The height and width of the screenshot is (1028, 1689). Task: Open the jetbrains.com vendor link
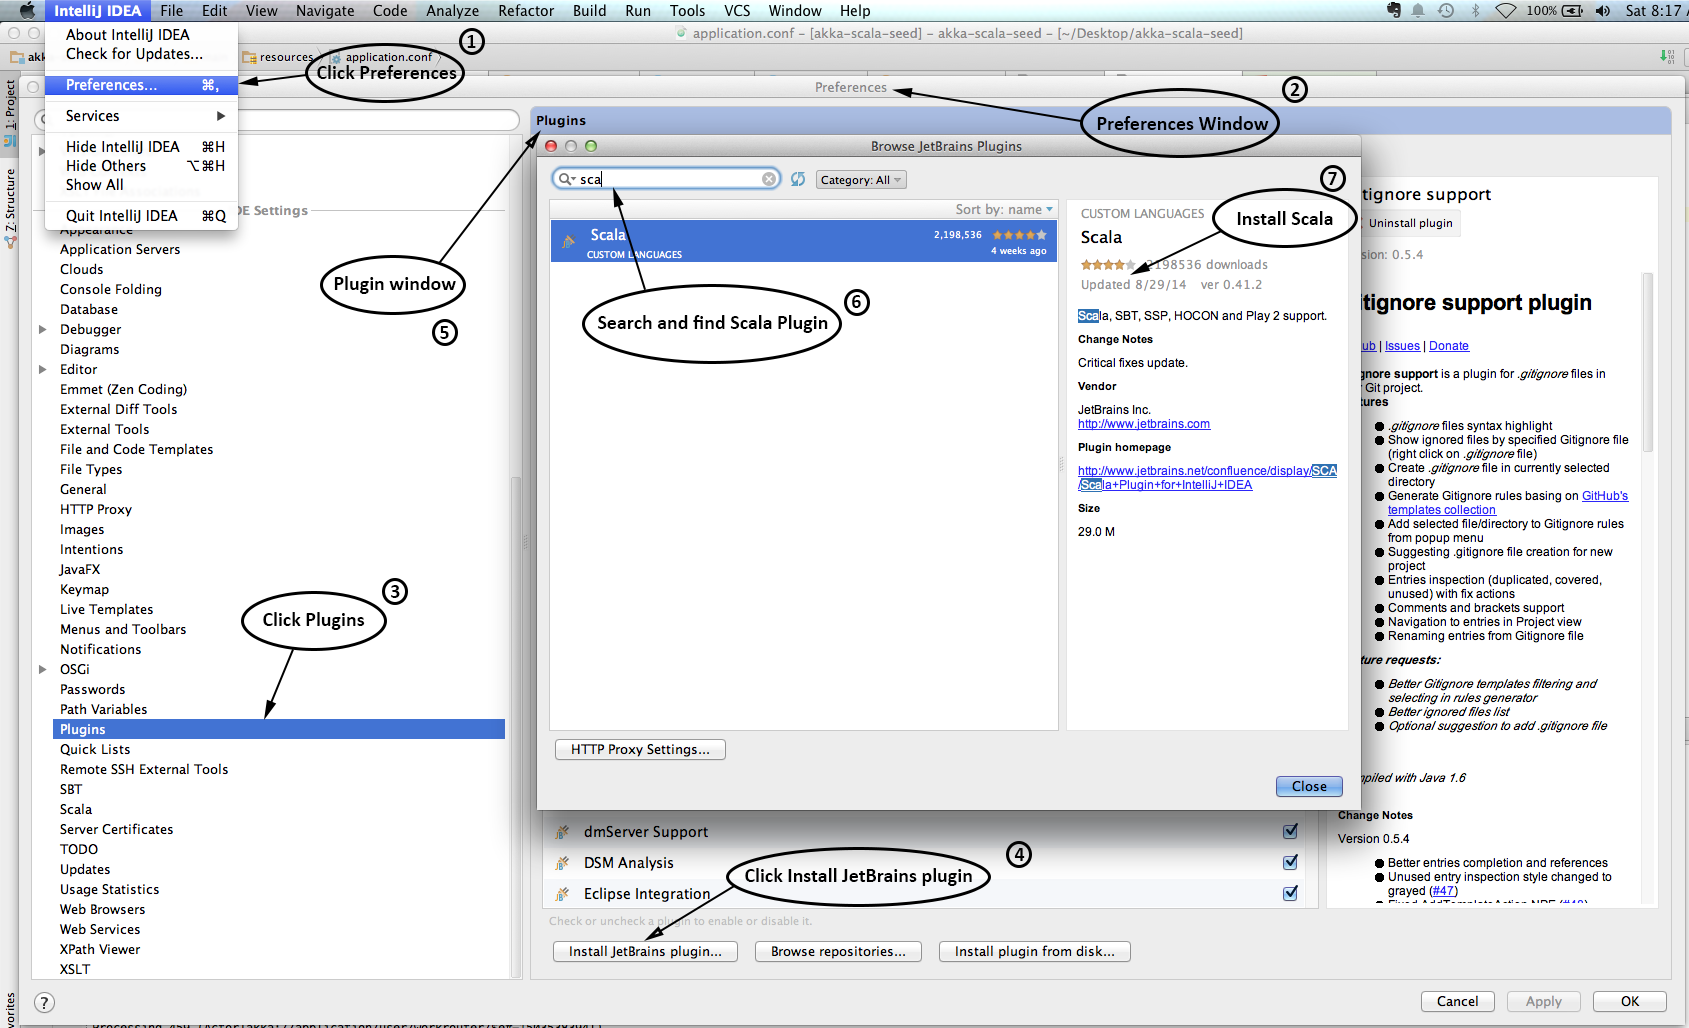pyautogui.click(x=1144, y=424)
